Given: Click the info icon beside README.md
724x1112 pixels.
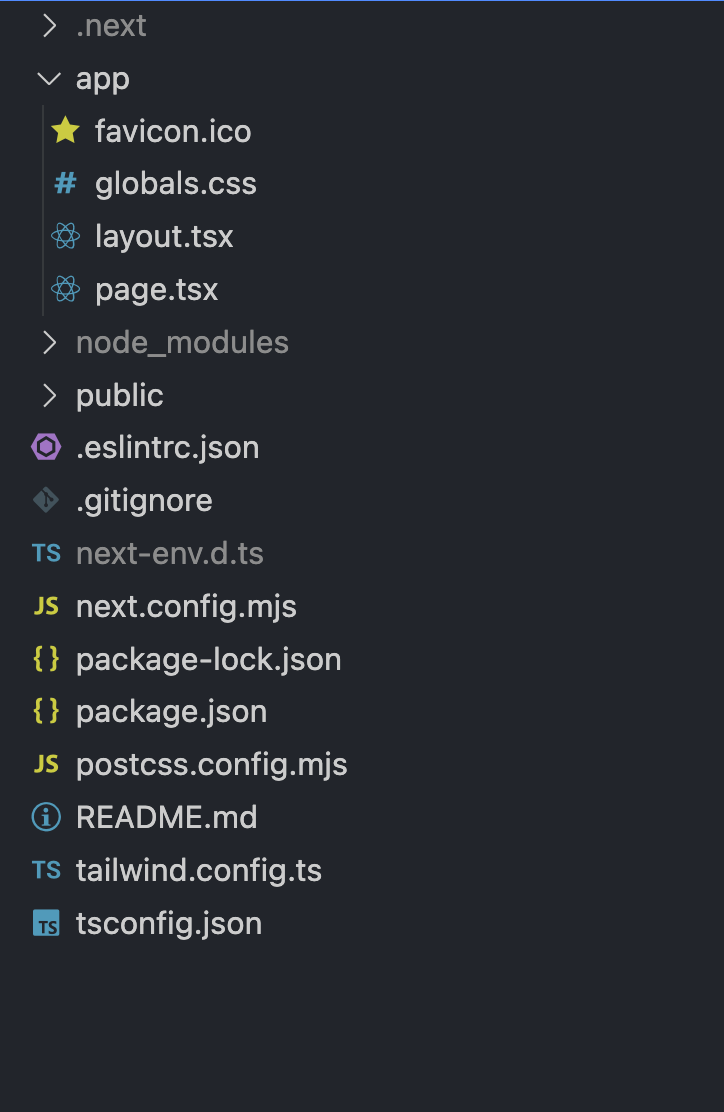Looking at the screenshot, I should (x=46, y=817).
